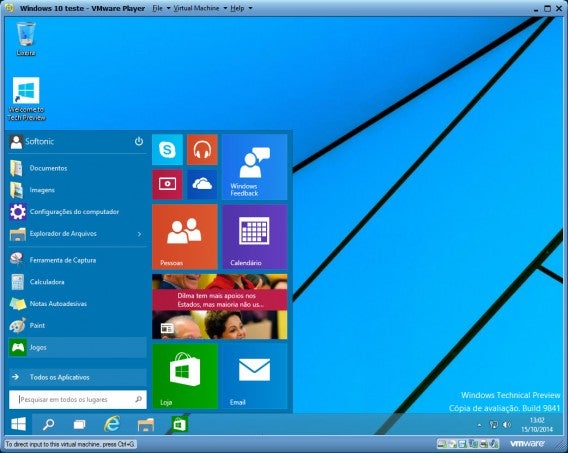The height and width of the screenshot is (453, 568).
Task: Open the Calendário tile
Action: (255, 237)
